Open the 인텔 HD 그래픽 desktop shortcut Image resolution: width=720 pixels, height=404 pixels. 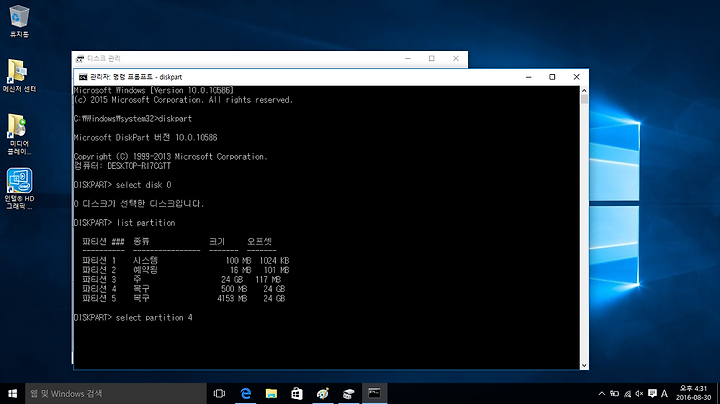(19, 189)
